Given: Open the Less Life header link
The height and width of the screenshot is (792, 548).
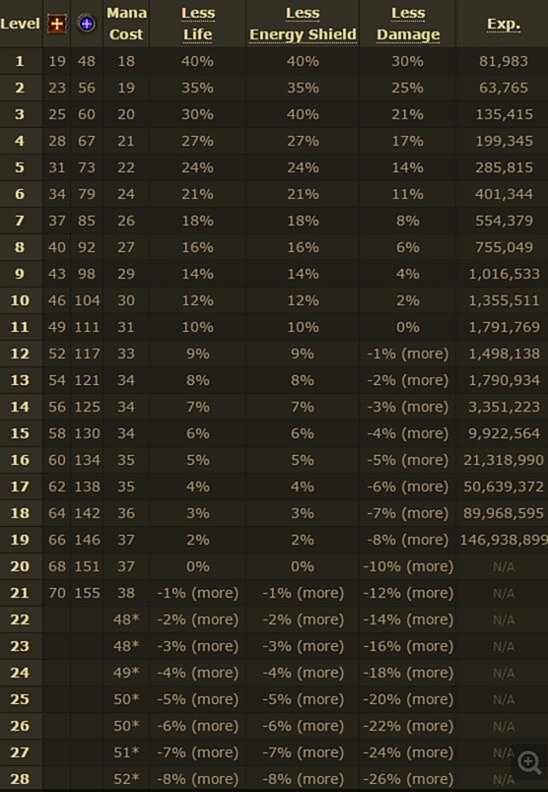Looking at the screenshot, I should coord(197,24).
